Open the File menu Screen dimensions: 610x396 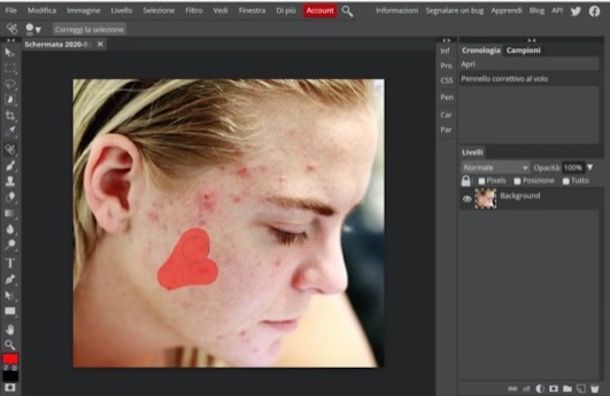pos(11,11)
